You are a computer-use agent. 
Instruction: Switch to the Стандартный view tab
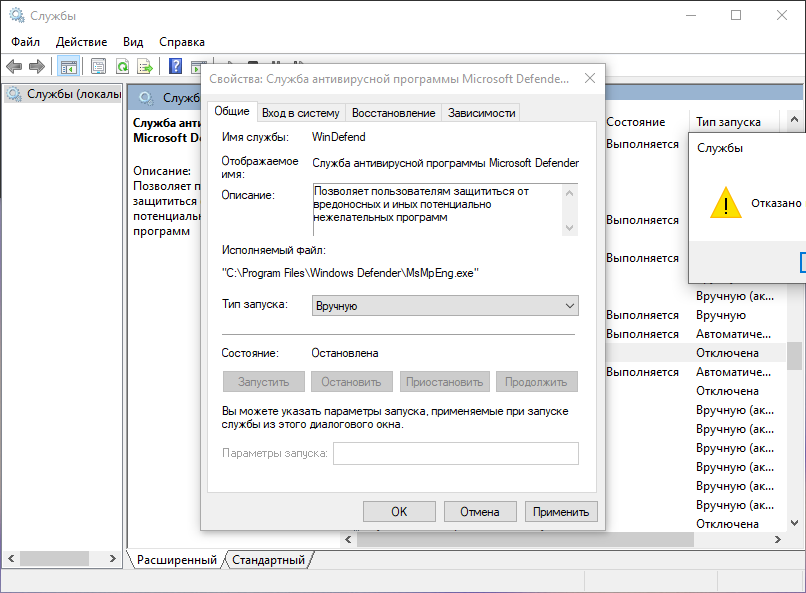pyautogui.click(x=268, y=560)
